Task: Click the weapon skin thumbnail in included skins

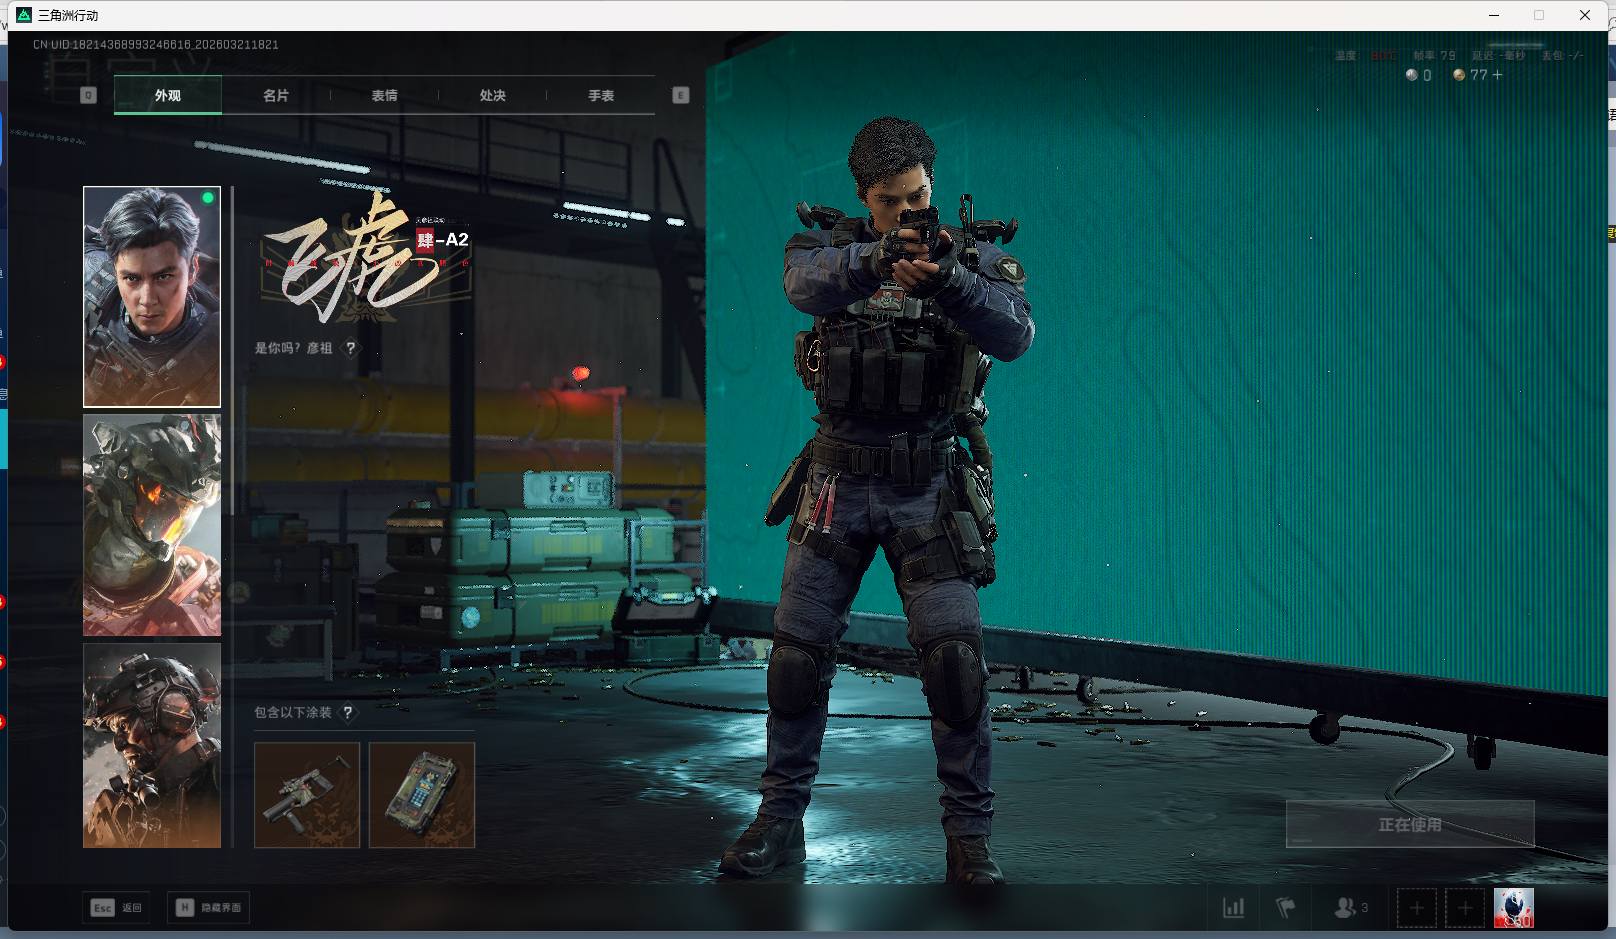Action: coord(307,795)
